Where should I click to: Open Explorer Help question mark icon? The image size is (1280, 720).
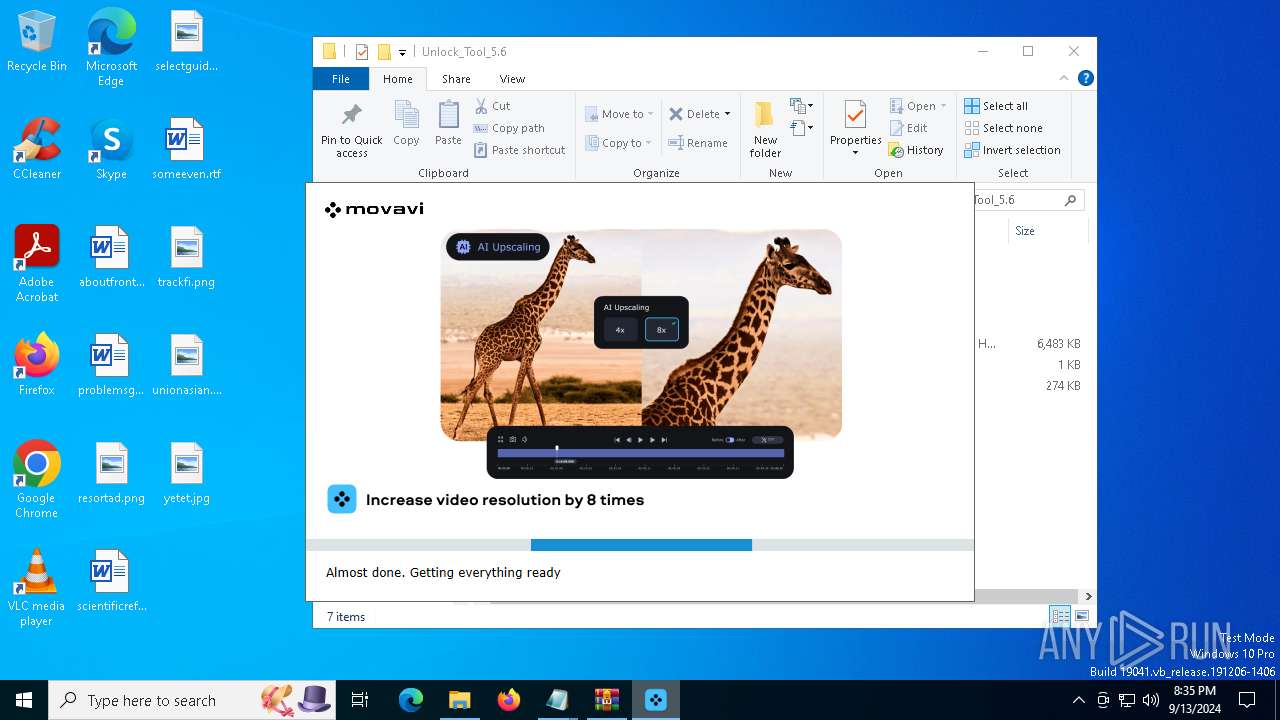pyautogui.click(x=1085, y=78)
